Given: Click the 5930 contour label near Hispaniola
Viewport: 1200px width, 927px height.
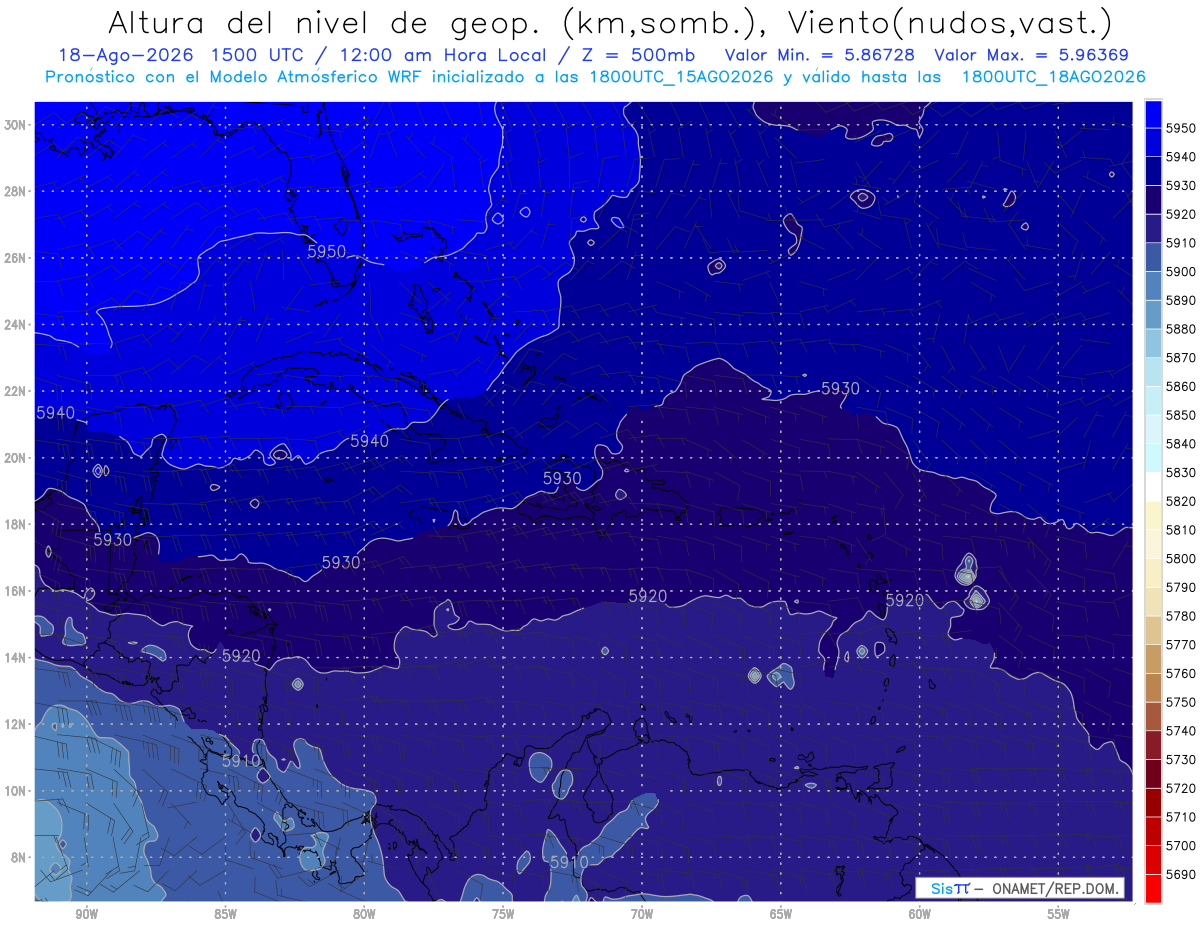Looking at the screenshot, I should pos(562,479).
